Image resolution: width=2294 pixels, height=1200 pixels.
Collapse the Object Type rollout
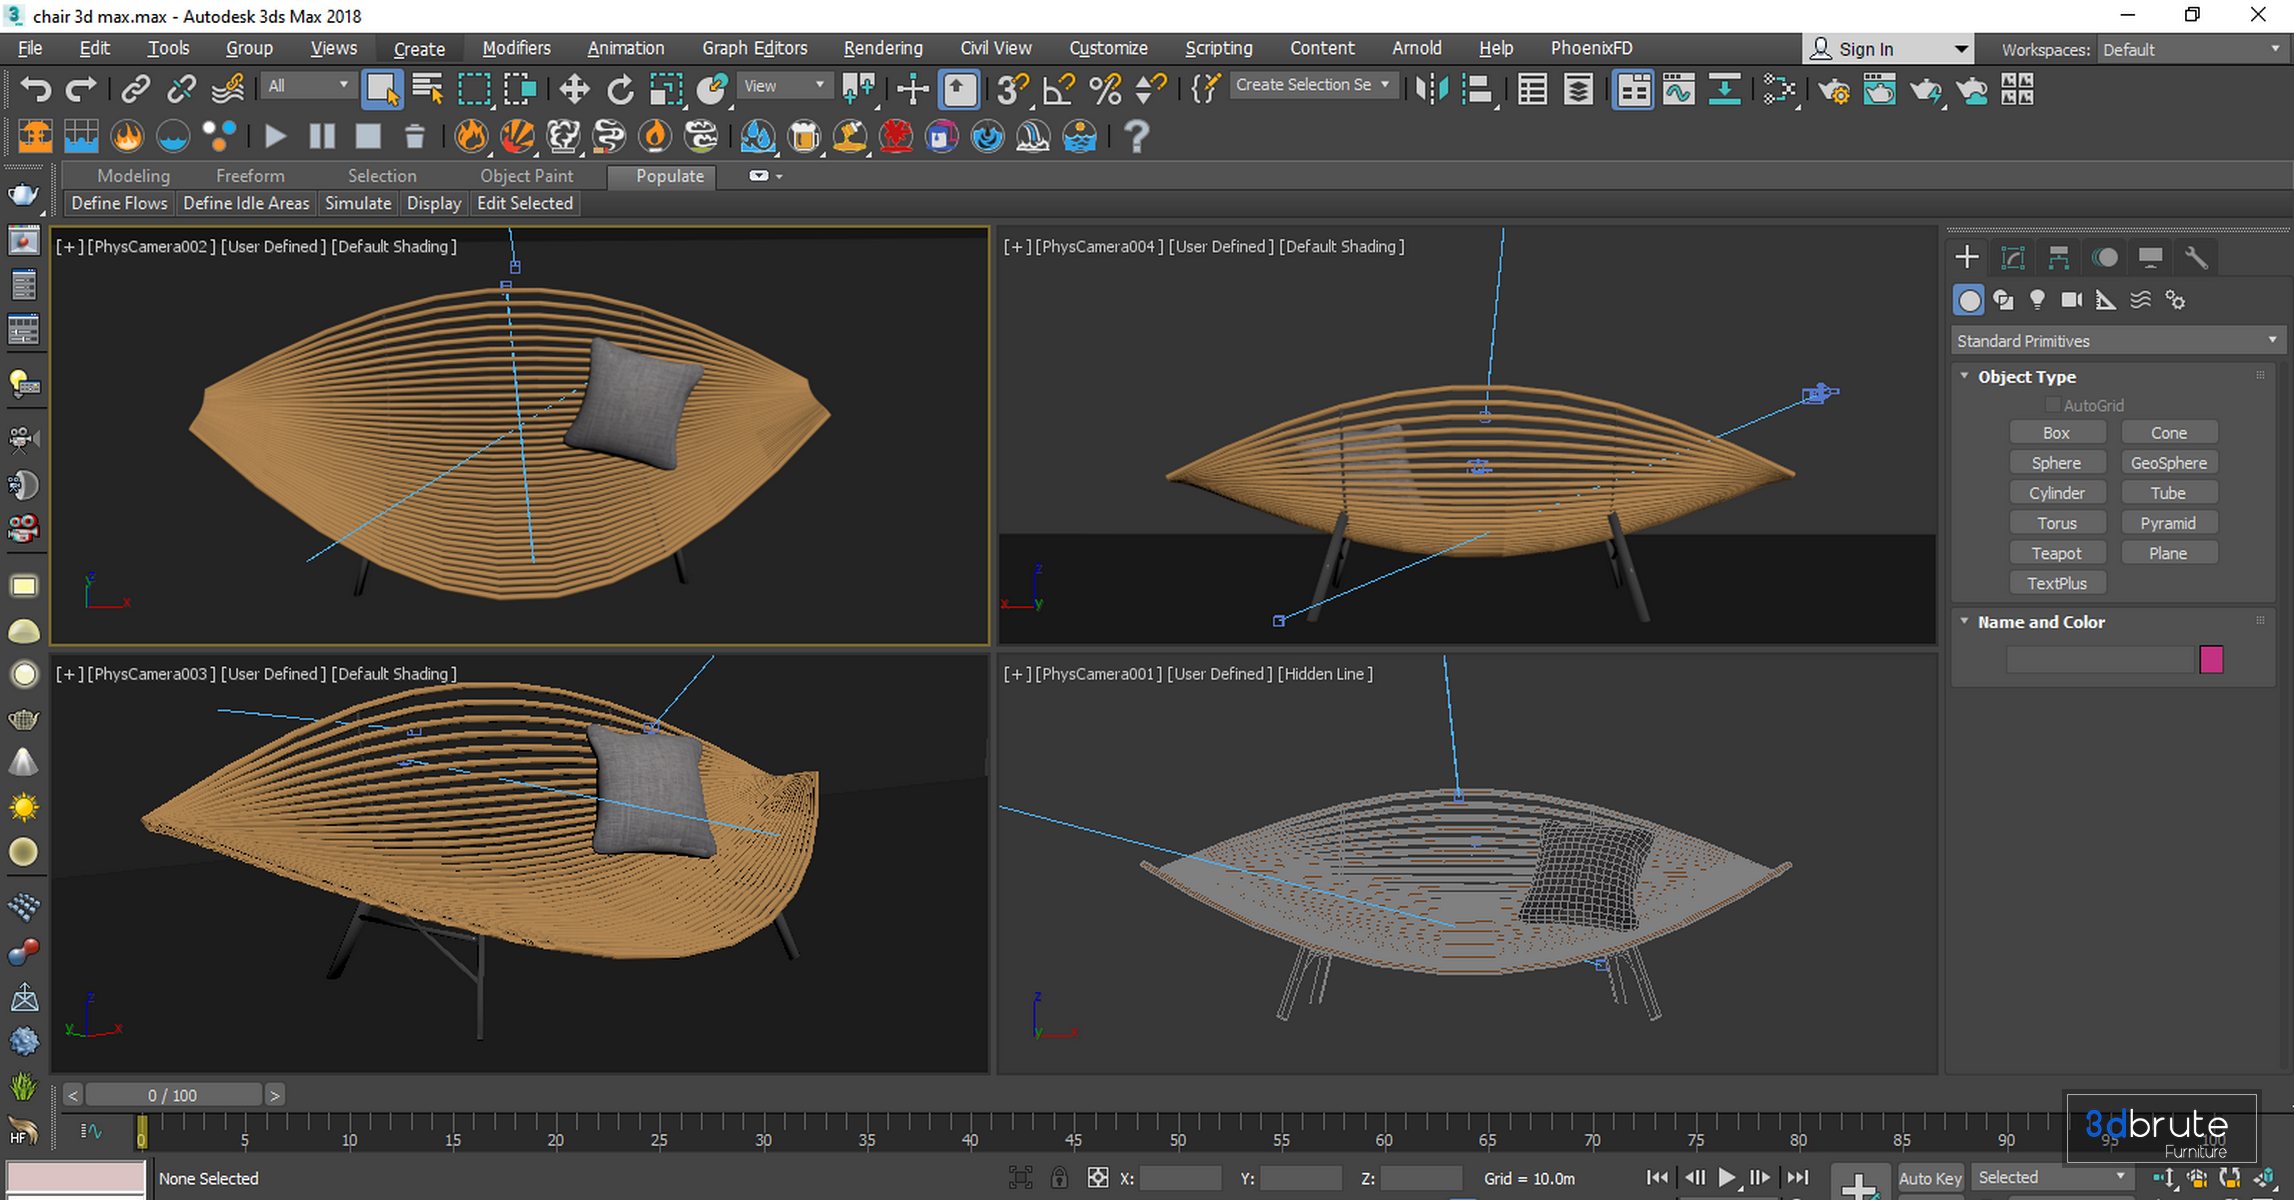(x=1965, y=376)
